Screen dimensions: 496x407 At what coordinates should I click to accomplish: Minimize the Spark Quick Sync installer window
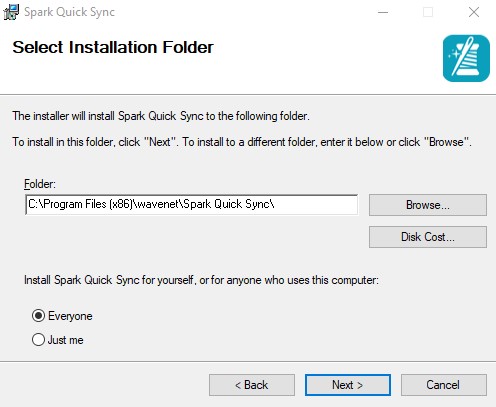pos(383,12)
